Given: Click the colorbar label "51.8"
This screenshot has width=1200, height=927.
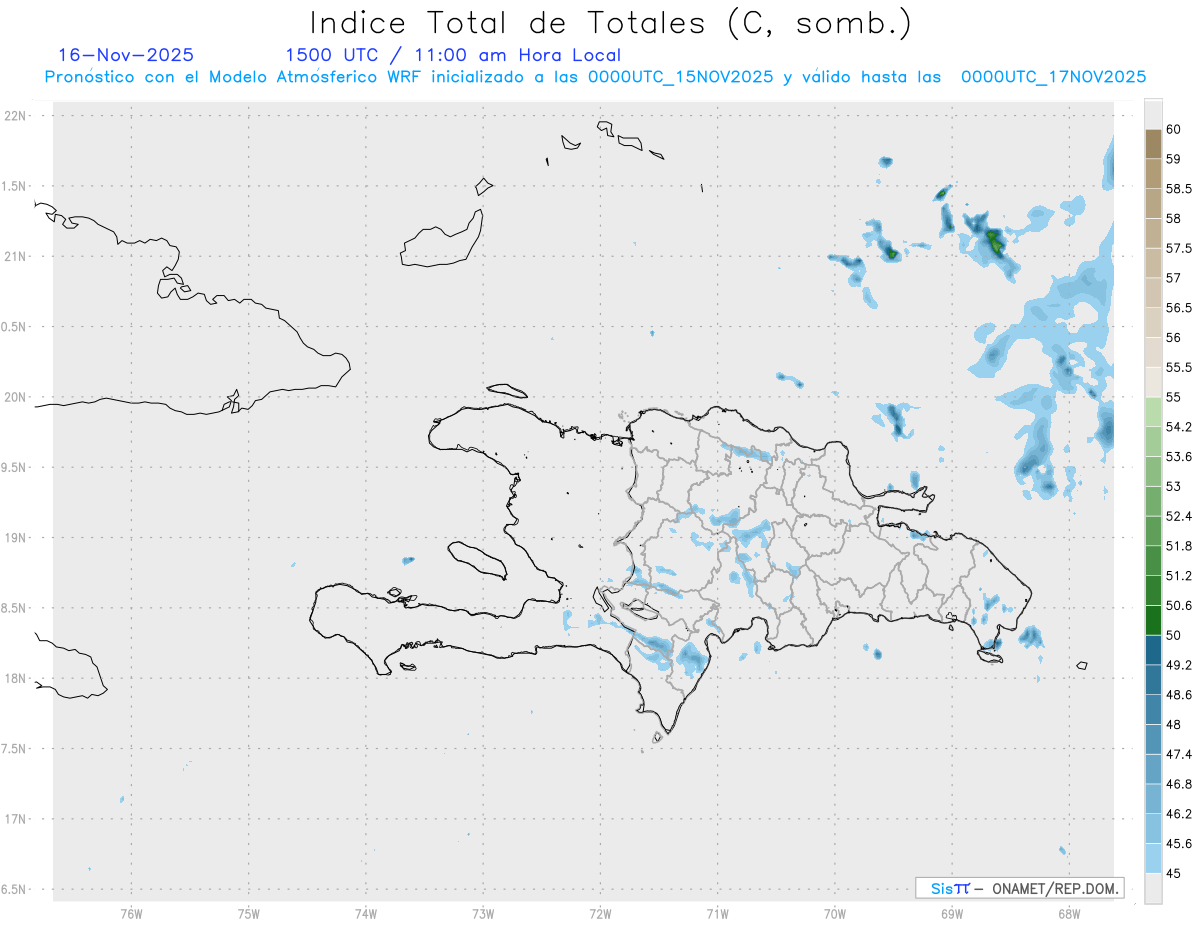Looking at the screenshot, I should tap(1178, 546).
